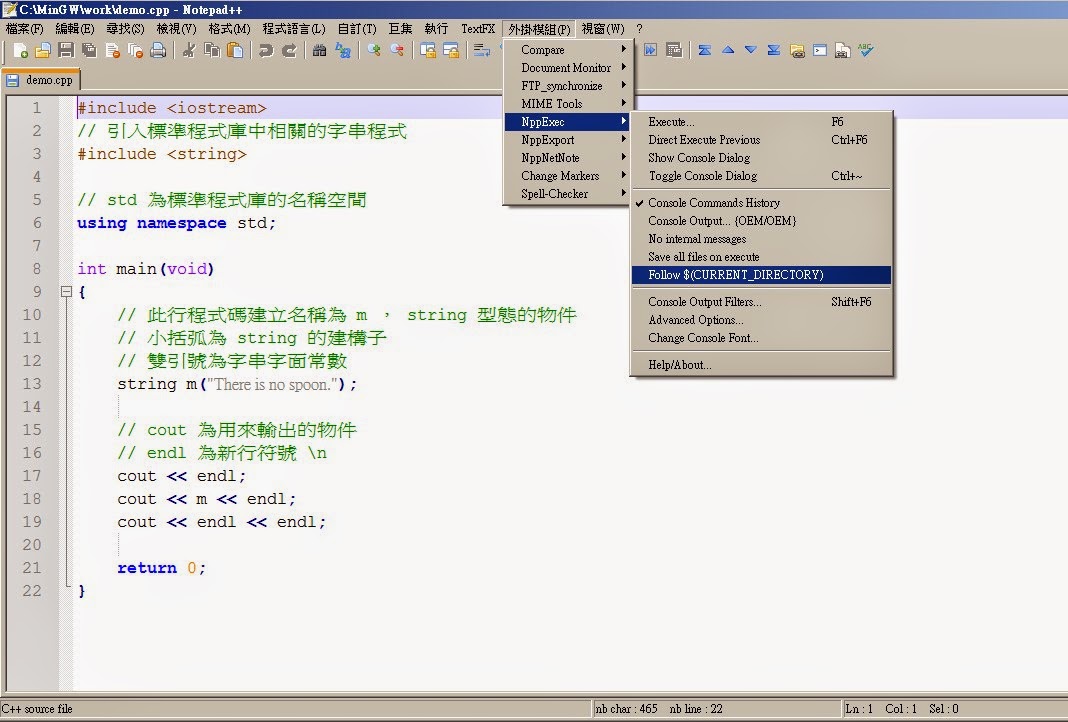Image resolution: width=1068 pixels, height=722 pixels.
Task: Click the New file toolbar icon
Action: click(x=20, y=50)
